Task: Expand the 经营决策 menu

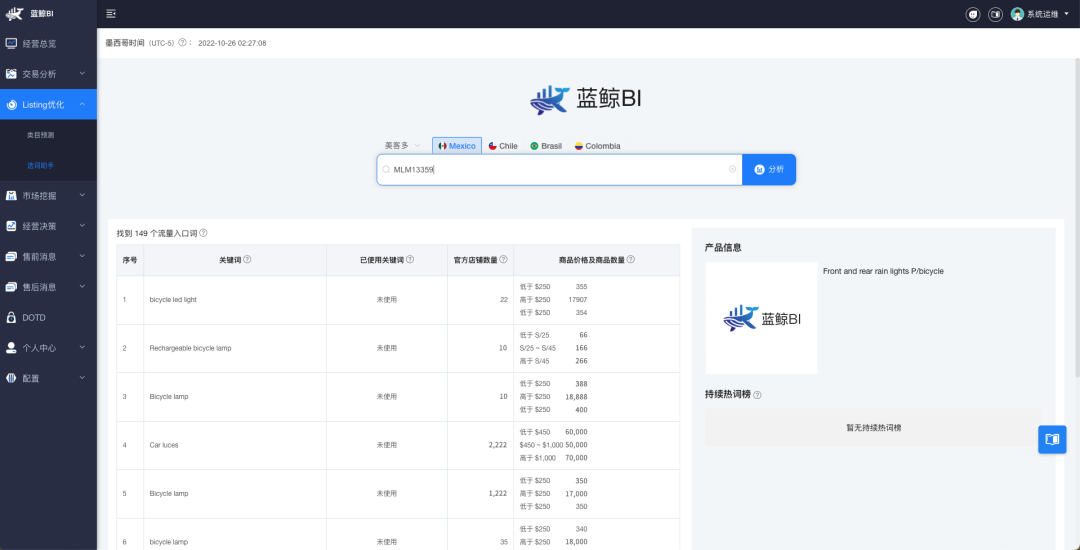Action: pyautogui.click(x=48, y=226)
